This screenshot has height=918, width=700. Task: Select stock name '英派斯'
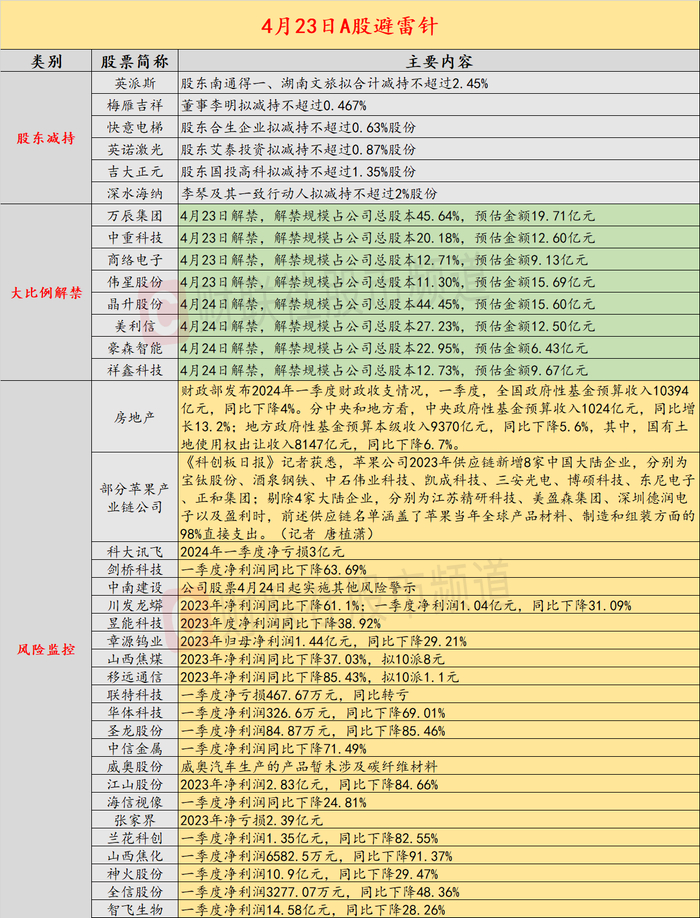point(135,84)
